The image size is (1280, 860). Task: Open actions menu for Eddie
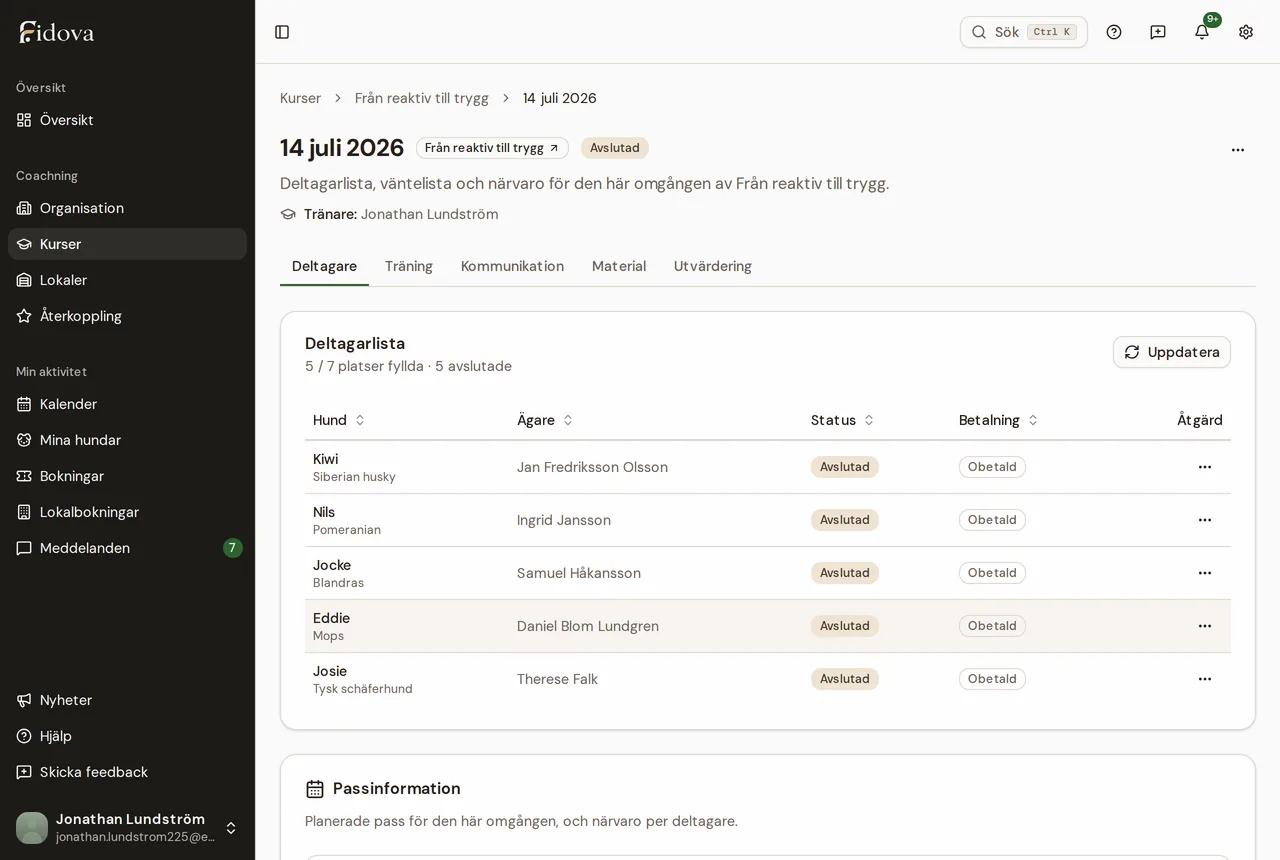[x=1205, y=626]
